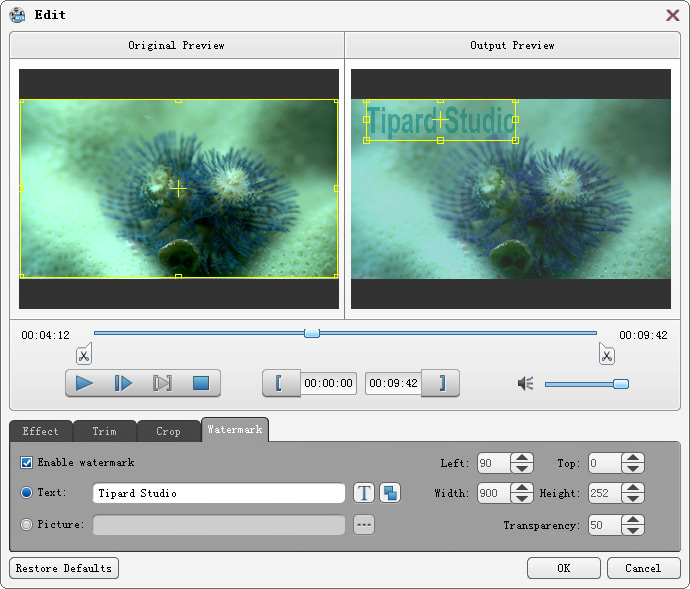
Task: Click the step-forward frame button
Action: tap(123, 383)
